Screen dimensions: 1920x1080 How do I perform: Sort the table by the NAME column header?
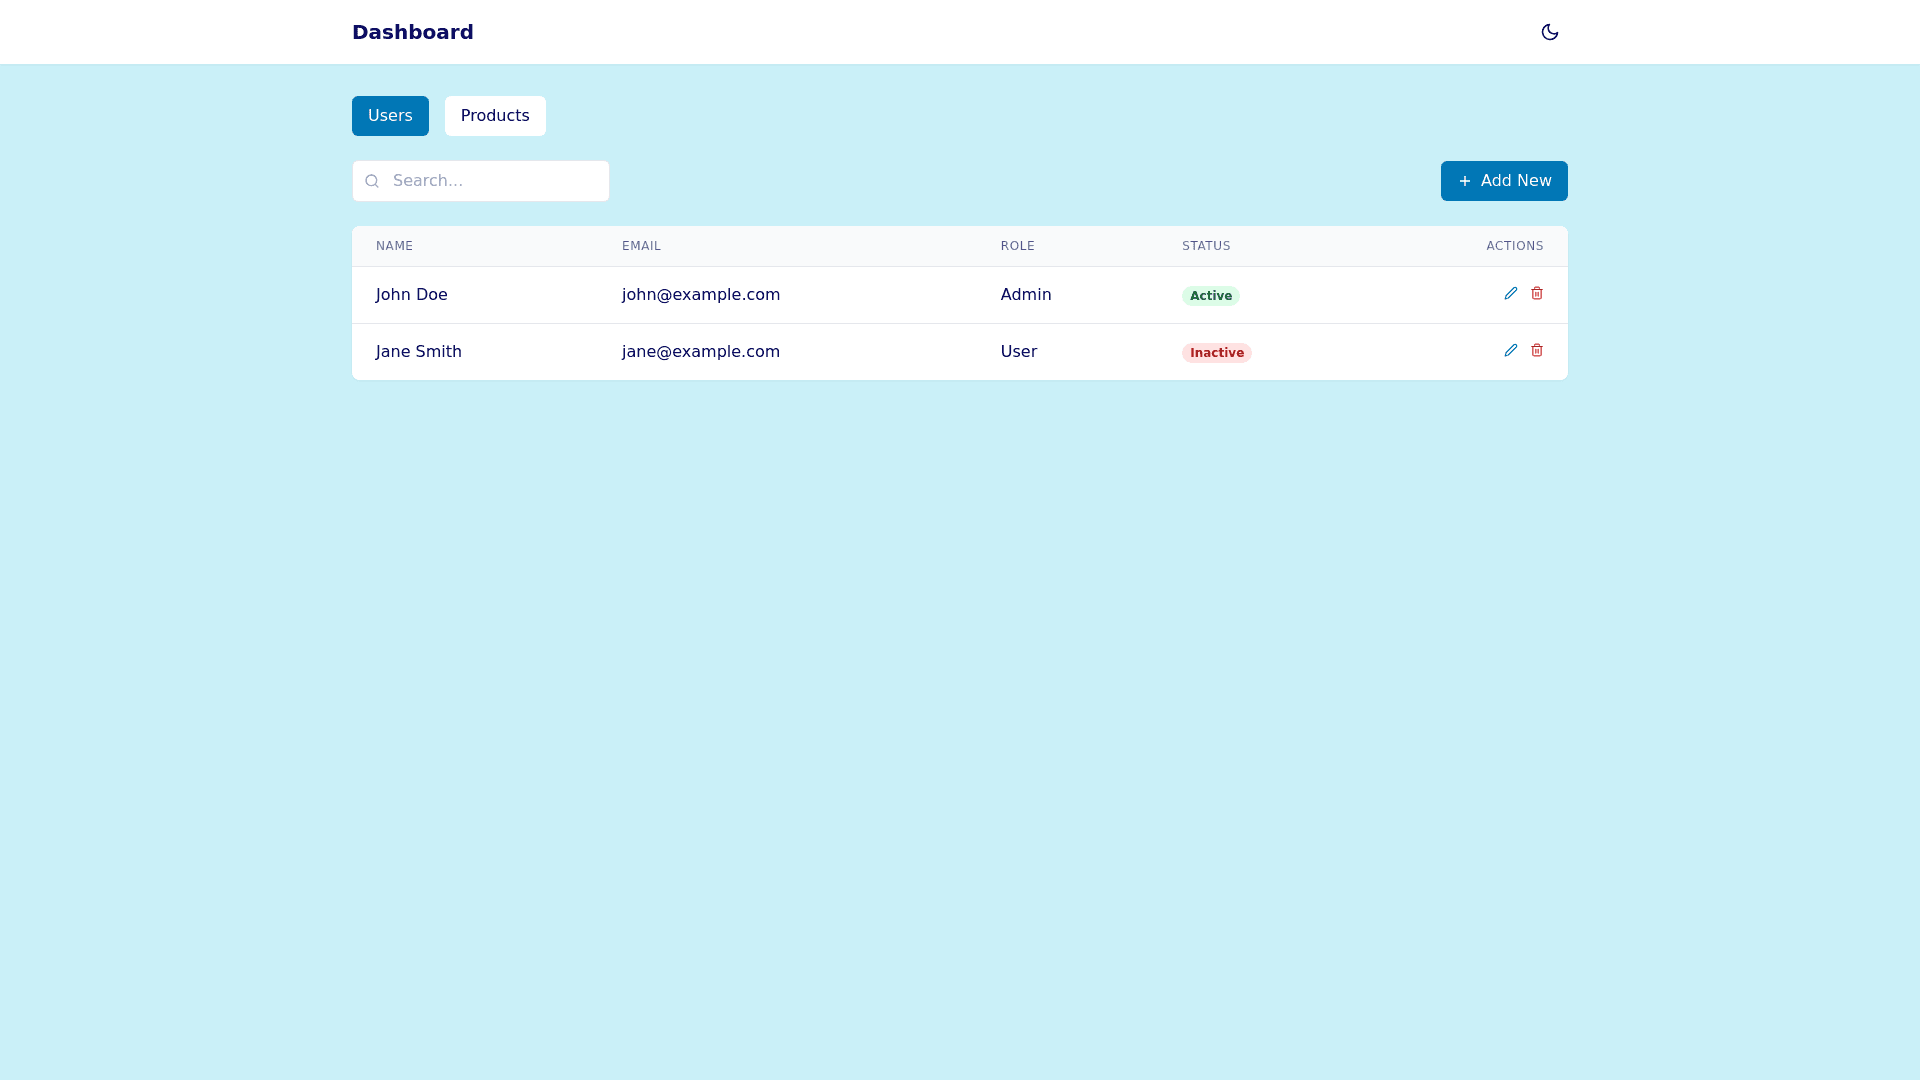click(394, 246)
